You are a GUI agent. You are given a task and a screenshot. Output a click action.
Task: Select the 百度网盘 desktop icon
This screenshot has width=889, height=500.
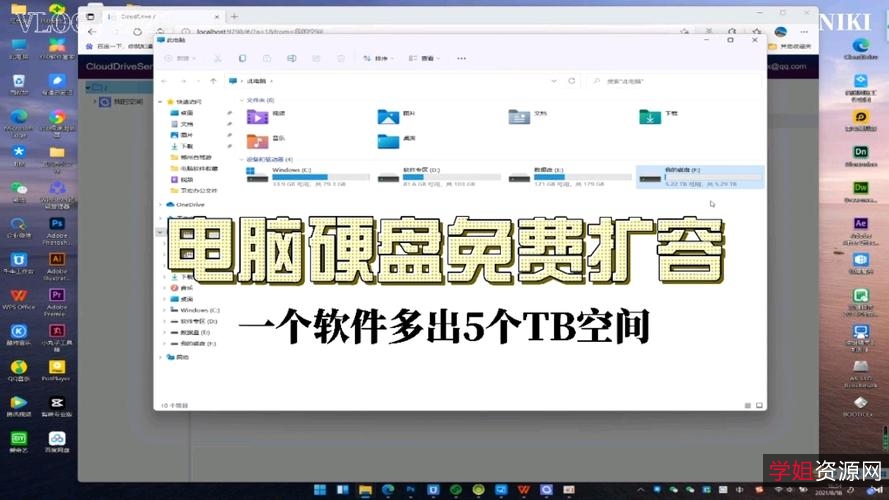pos(57,442)
